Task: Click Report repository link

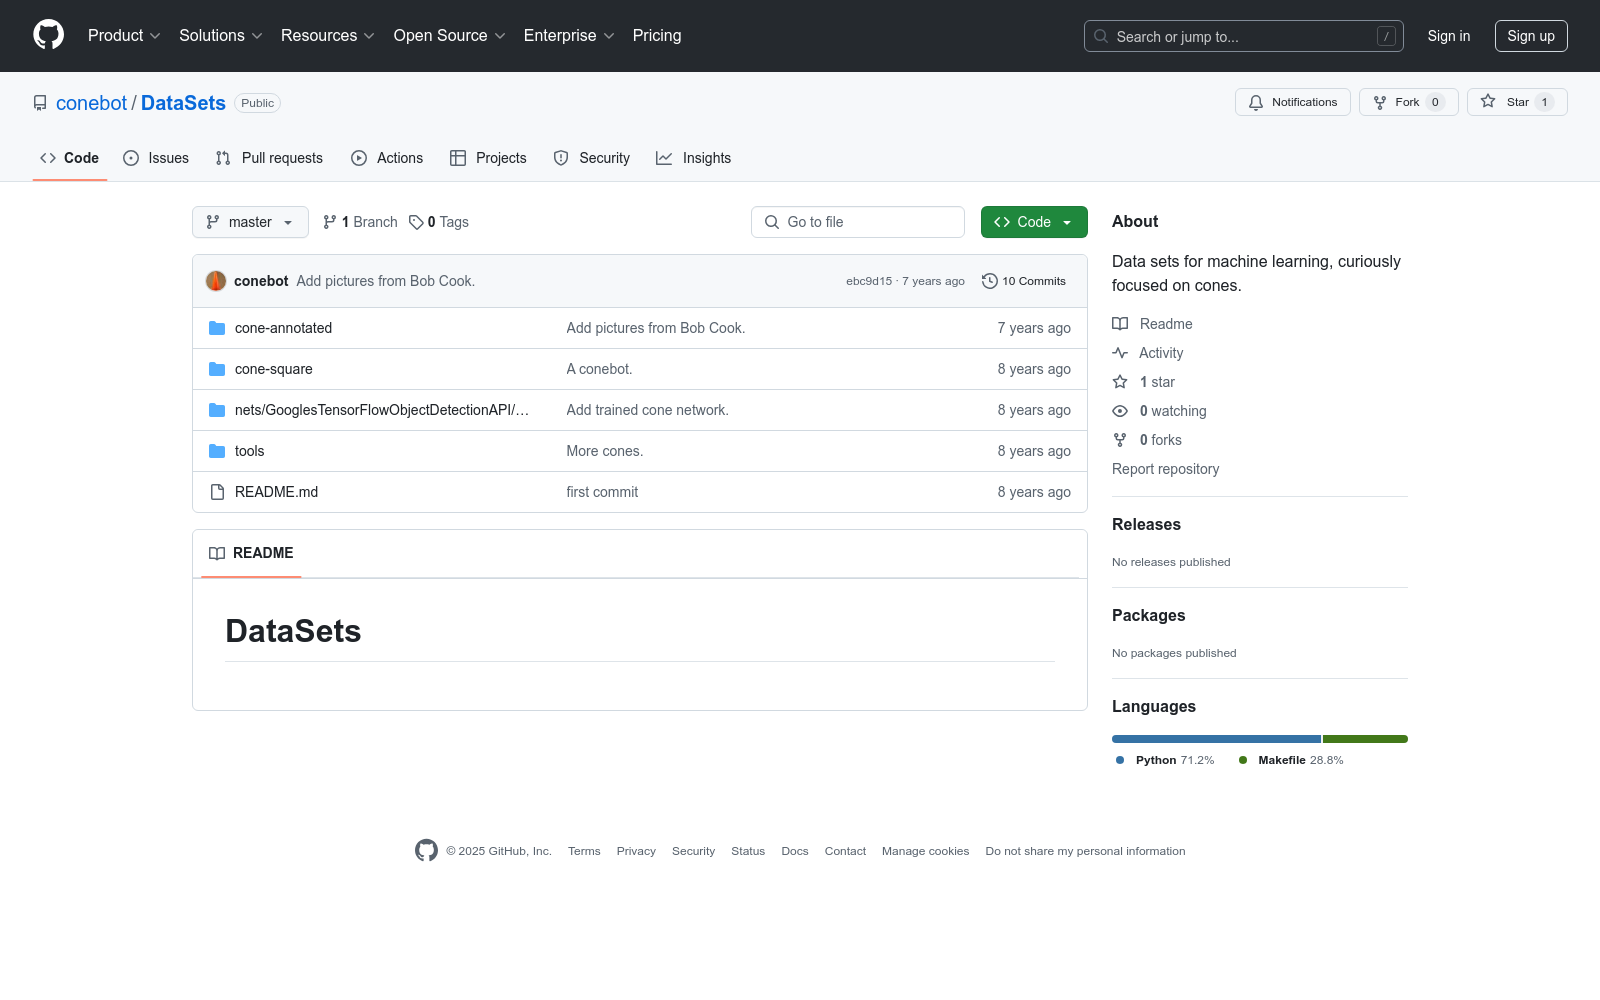Action: tap(1166, 469)
